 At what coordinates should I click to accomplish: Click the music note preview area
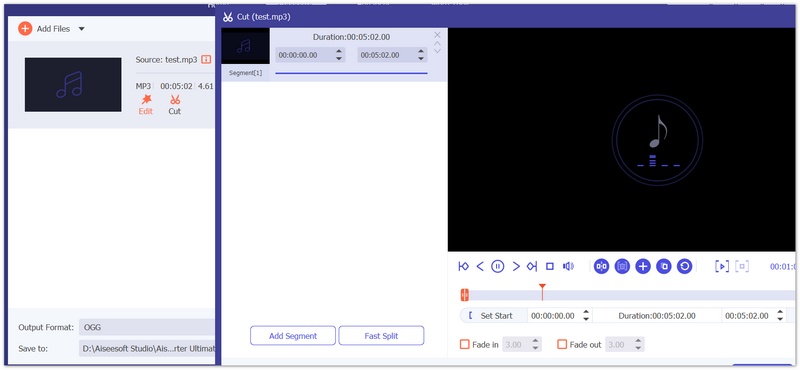pos(657,140)
